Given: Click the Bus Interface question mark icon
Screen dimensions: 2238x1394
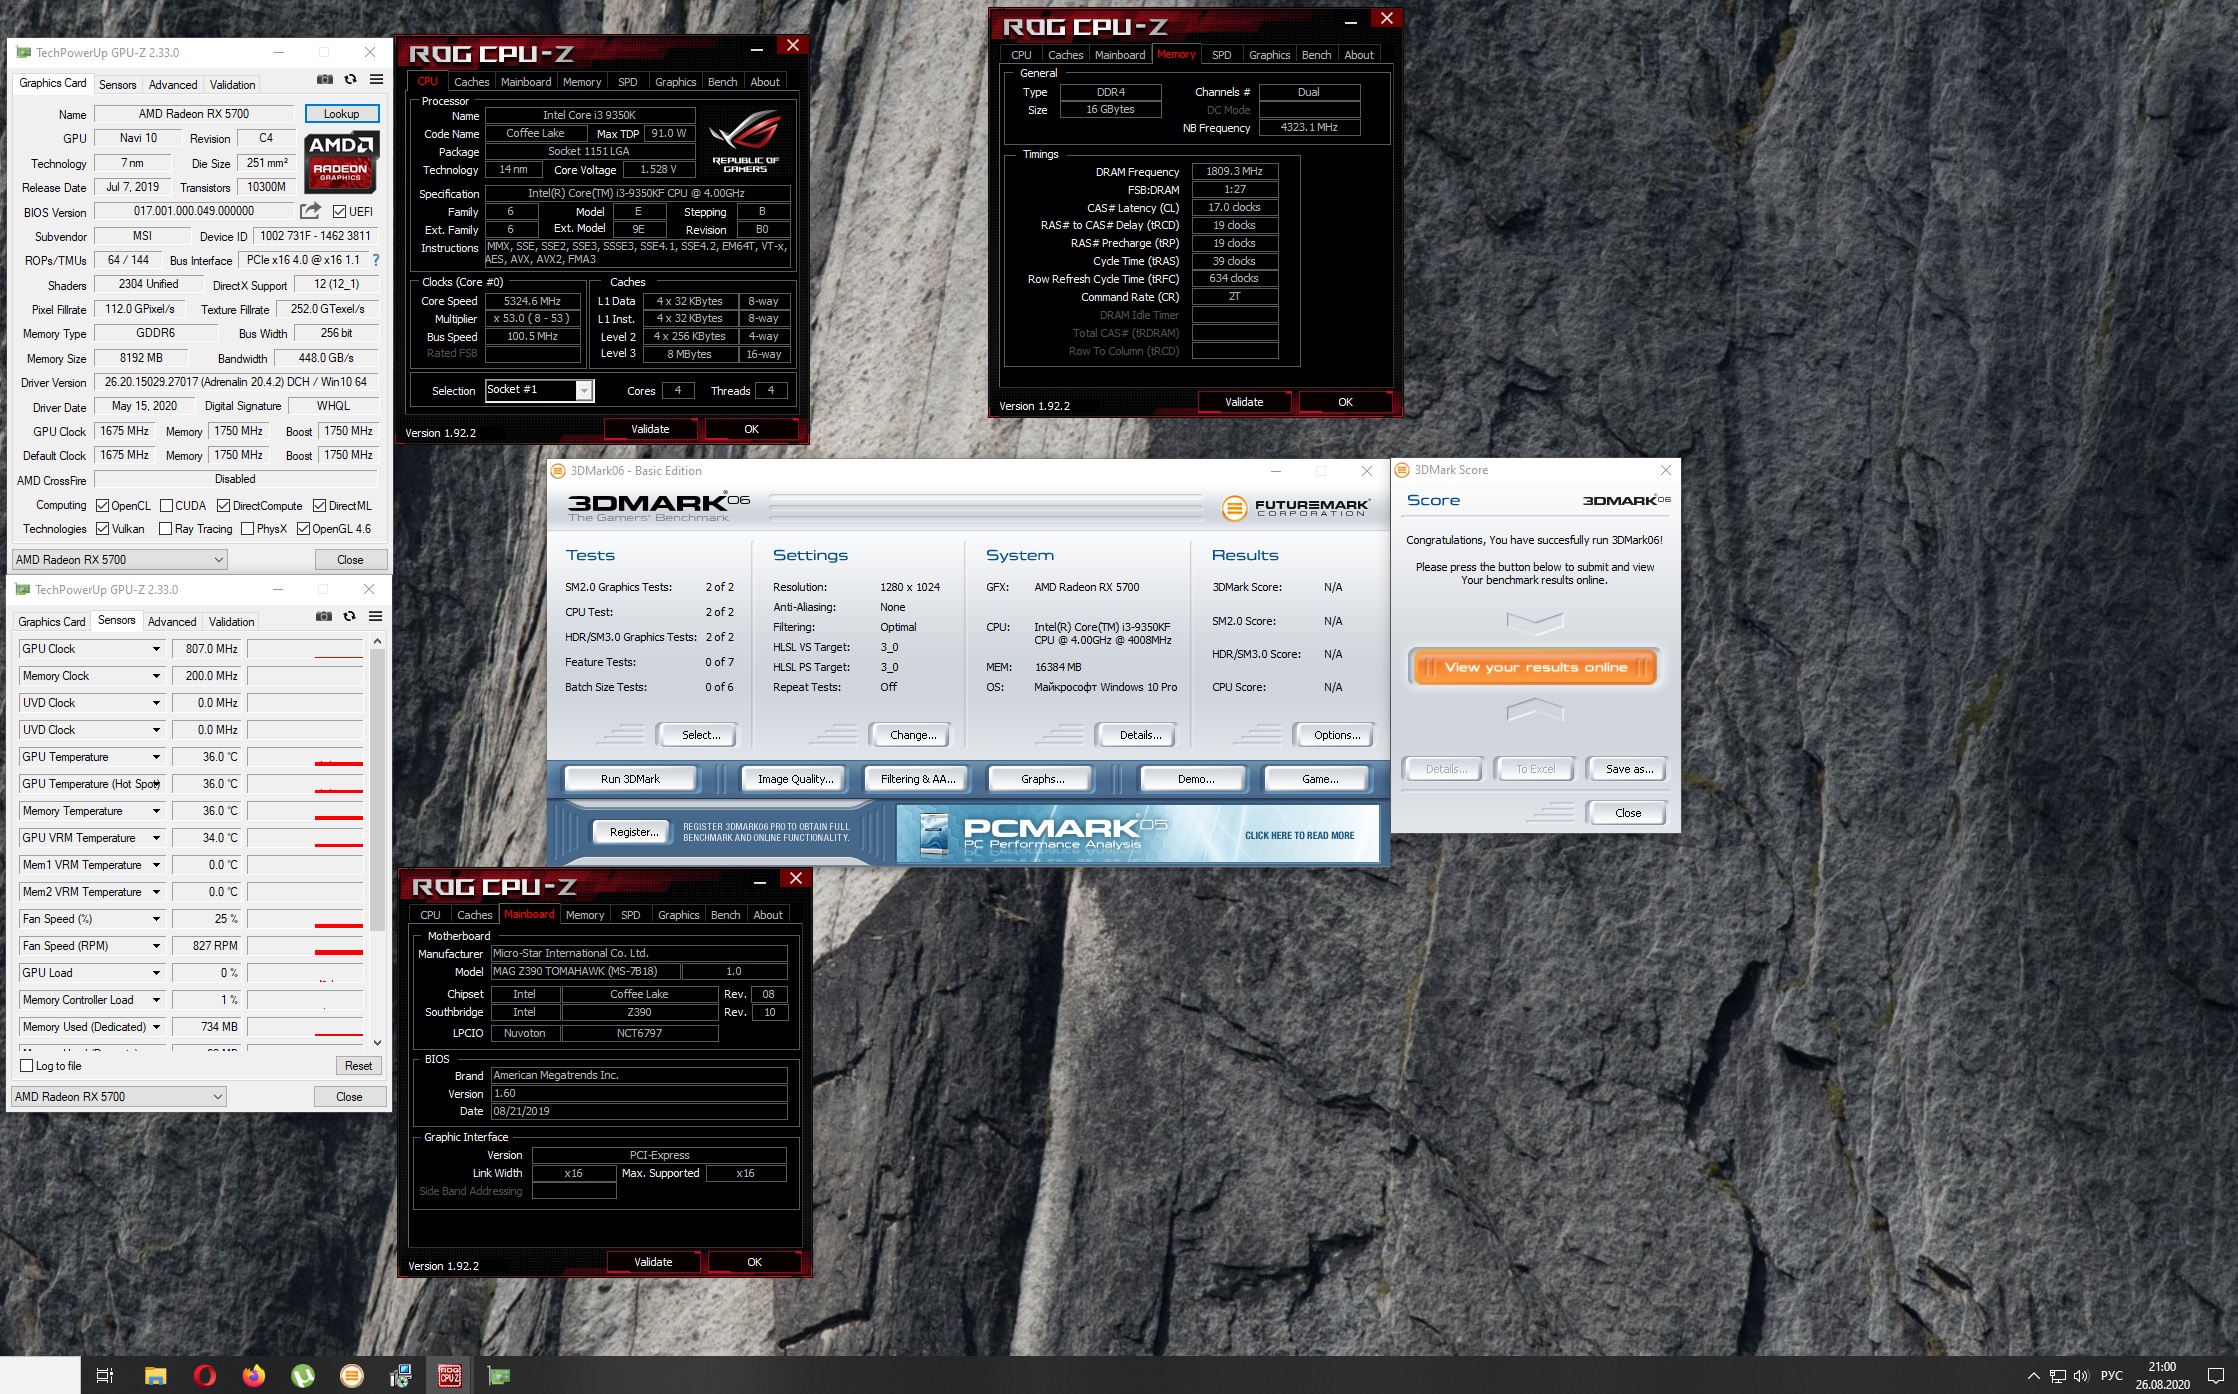Looking at the screenshot, I should pyautogui.click(x=376, y=260).
